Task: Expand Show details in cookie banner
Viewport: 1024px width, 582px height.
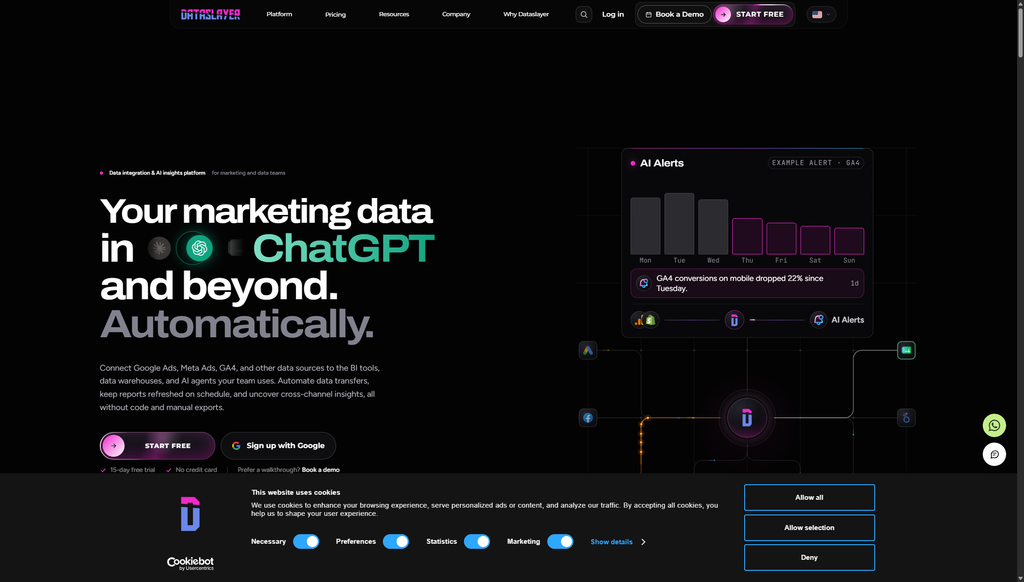Action: [x=618, y=542]
